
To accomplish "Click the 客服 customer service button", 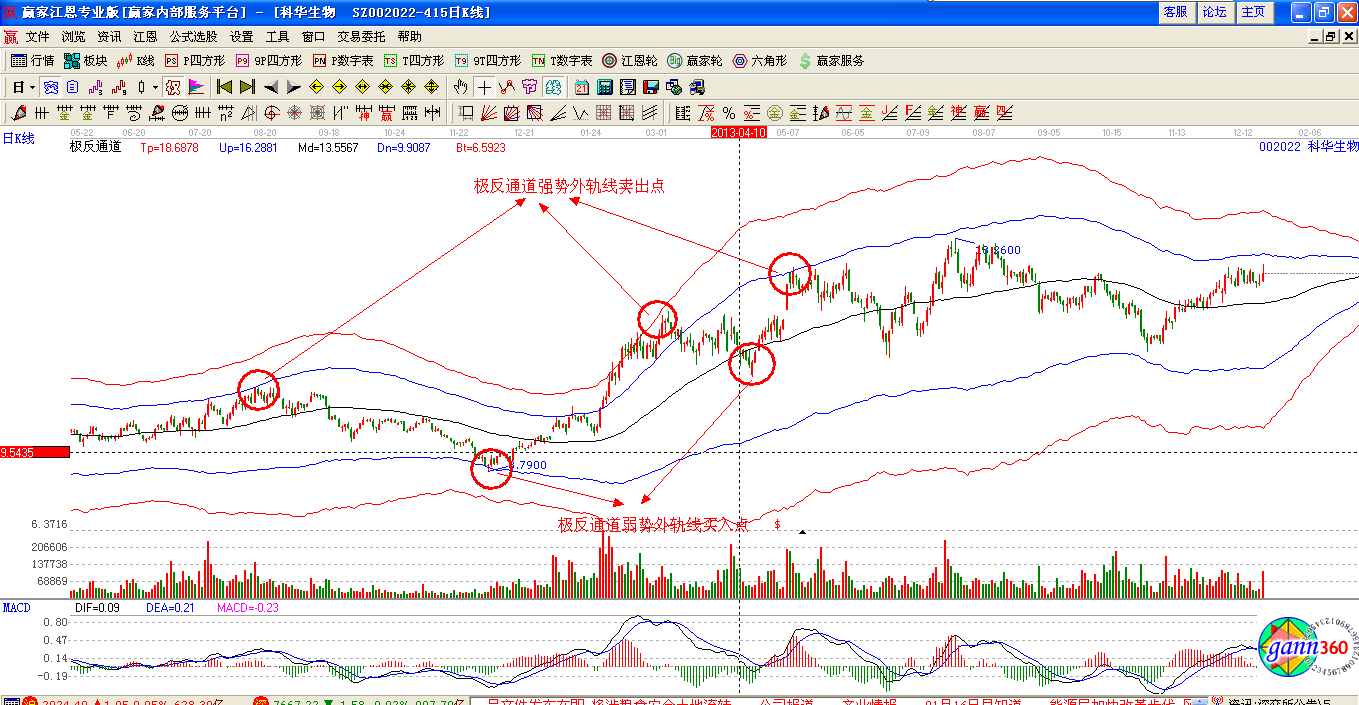I will [x=1175, y=12].
